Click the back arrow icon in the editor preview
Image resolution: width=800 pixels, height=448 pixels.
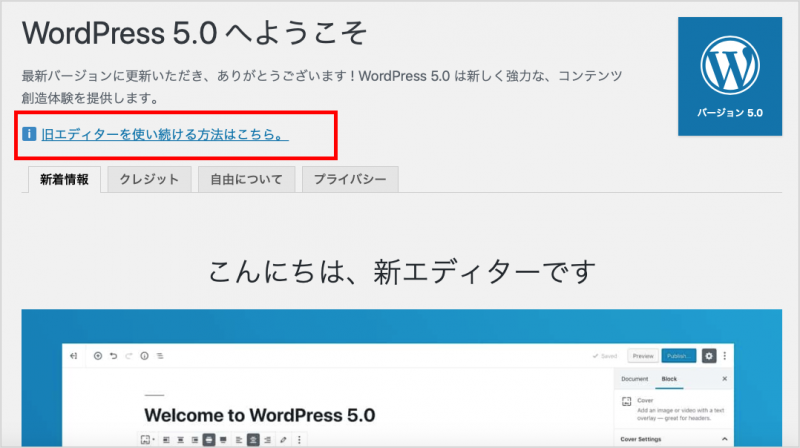[73, 356]
